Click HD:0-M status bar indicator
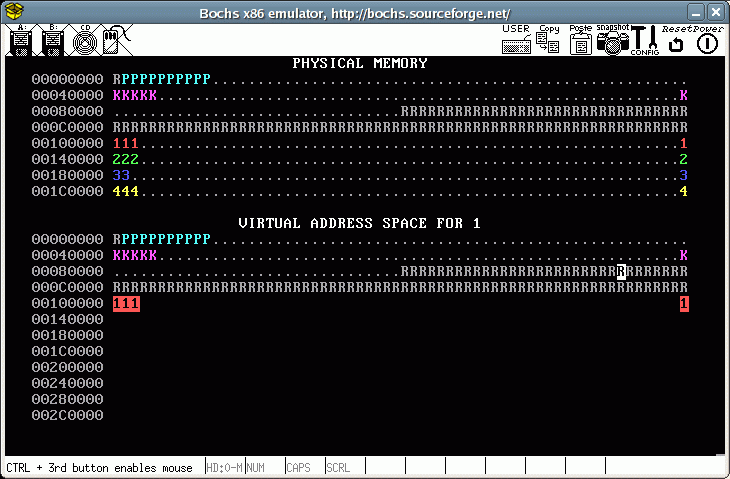 tap(224, 467)
